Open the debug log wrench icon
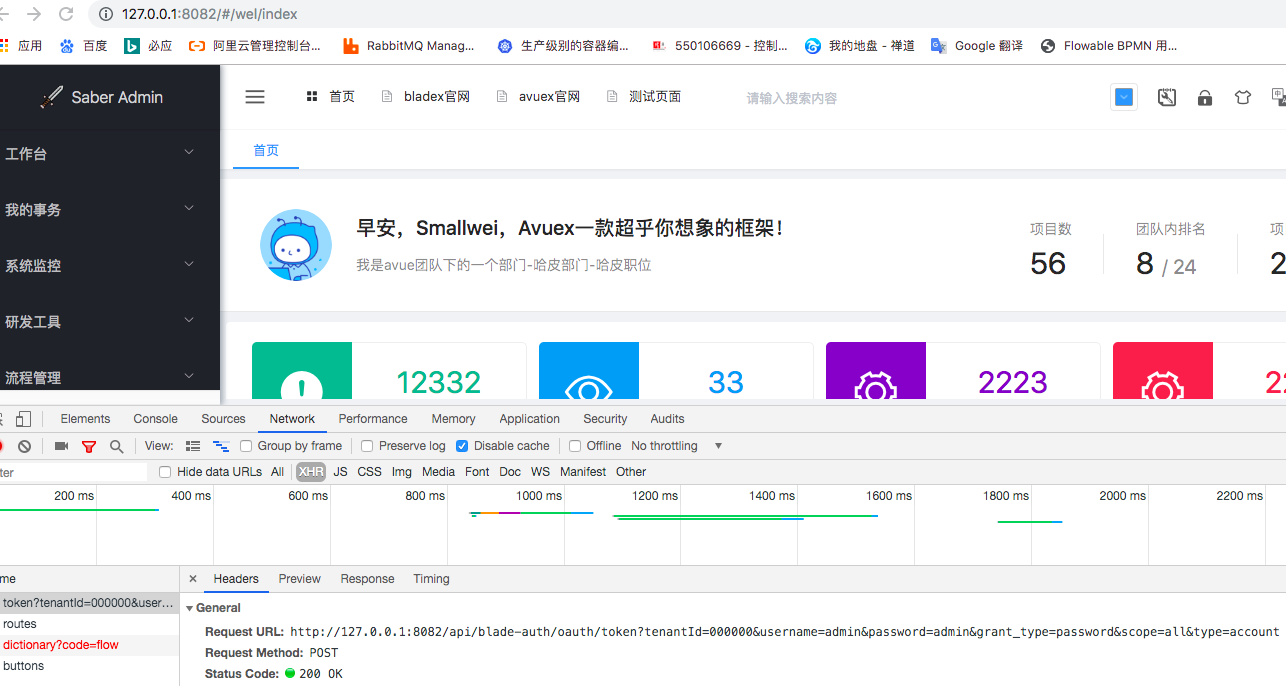 1167,97
